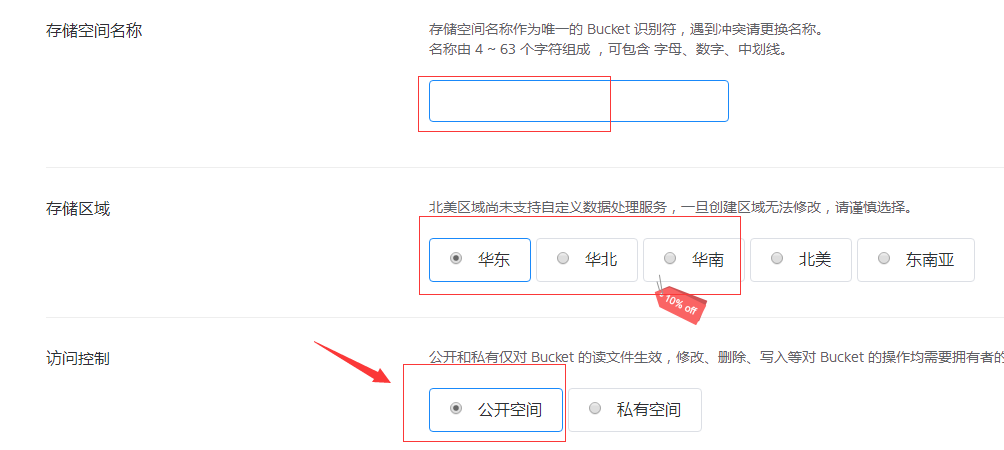Select the 华北 storage region

point(587,260)
